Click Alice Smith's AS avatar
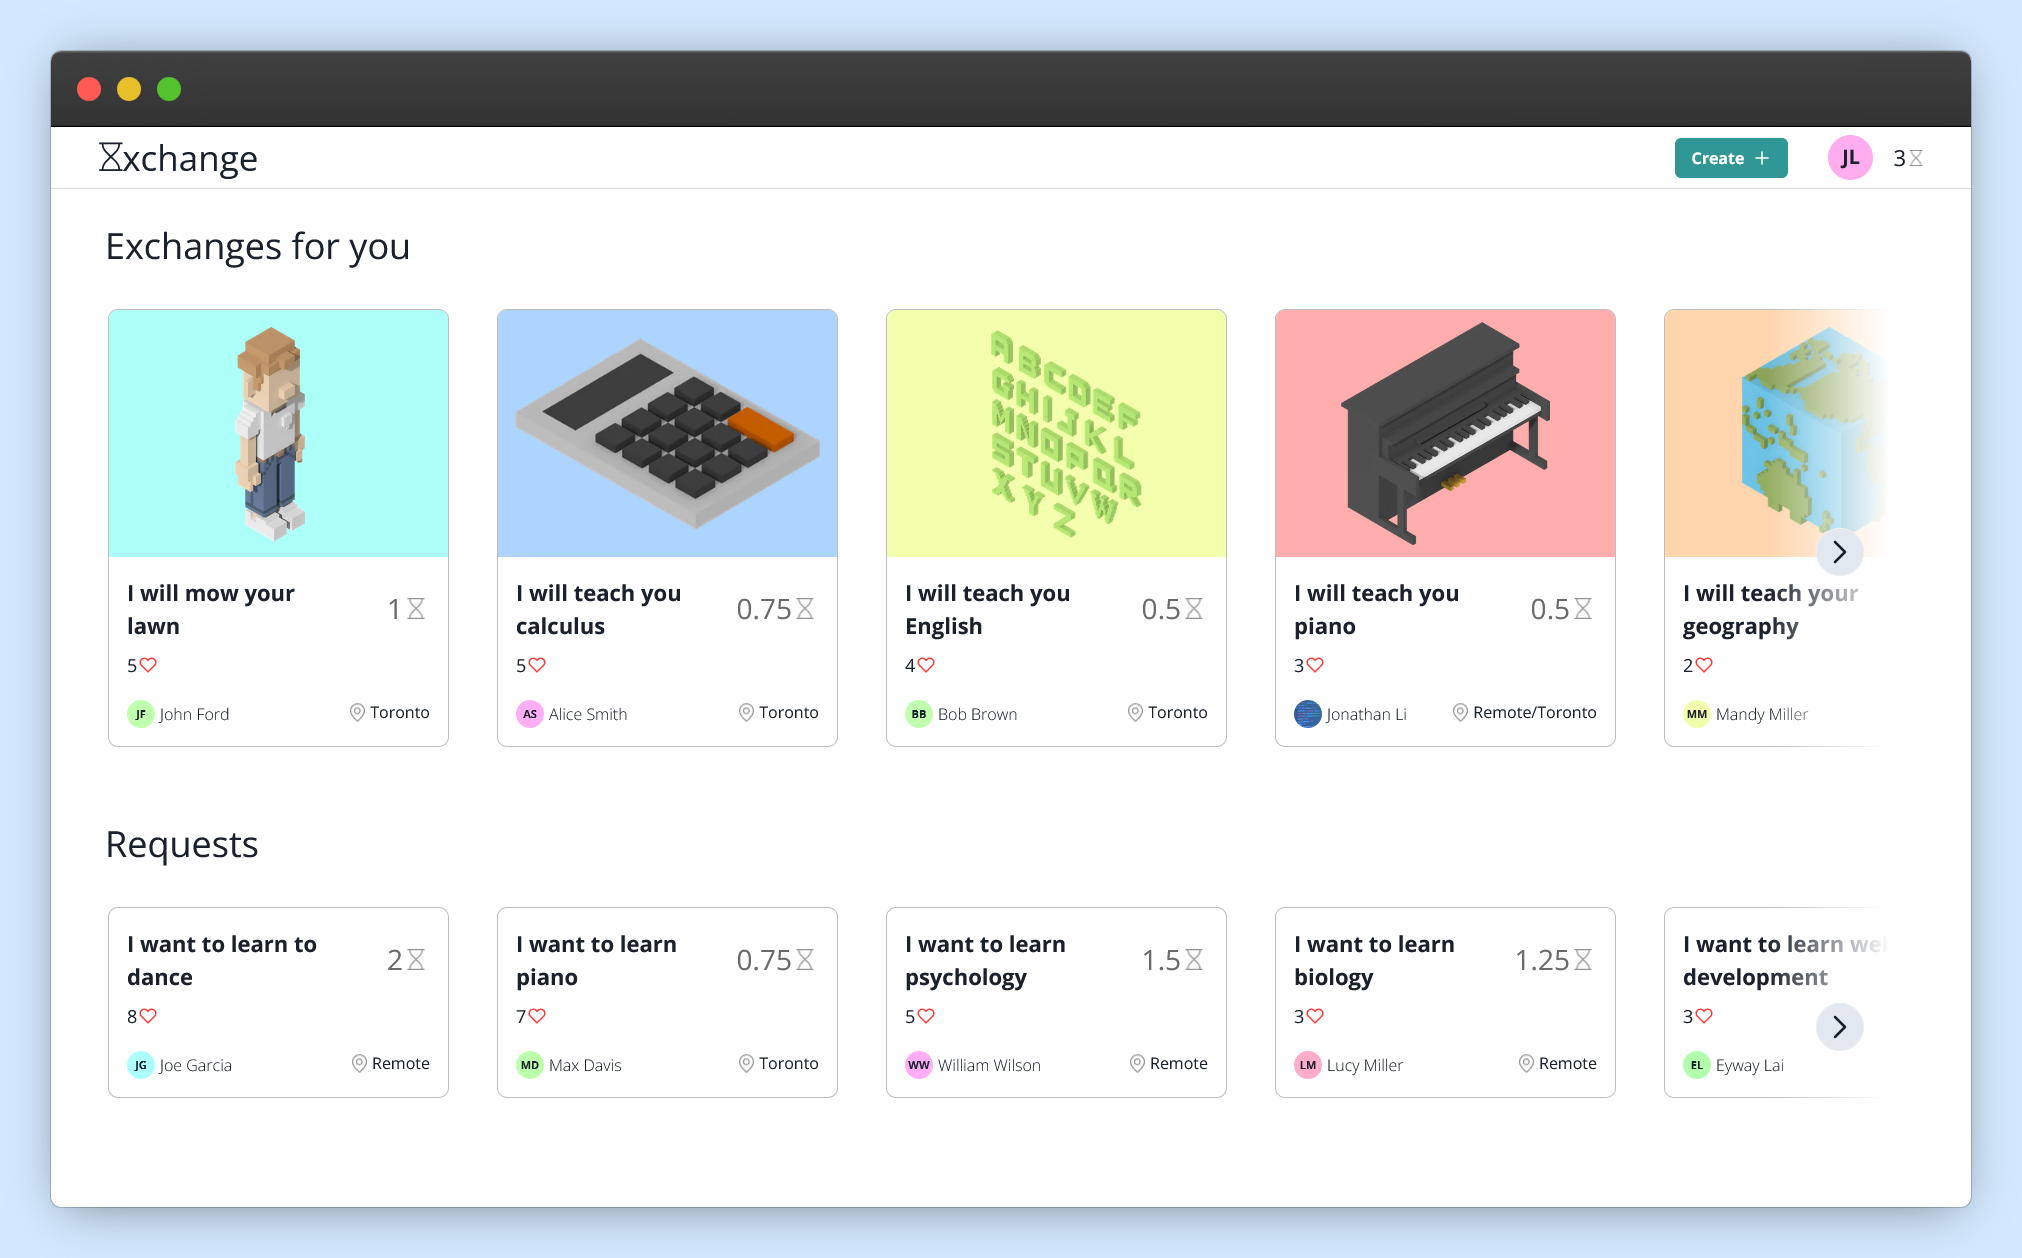This screenshot has width=2022, height=1258. coord(529,714)
